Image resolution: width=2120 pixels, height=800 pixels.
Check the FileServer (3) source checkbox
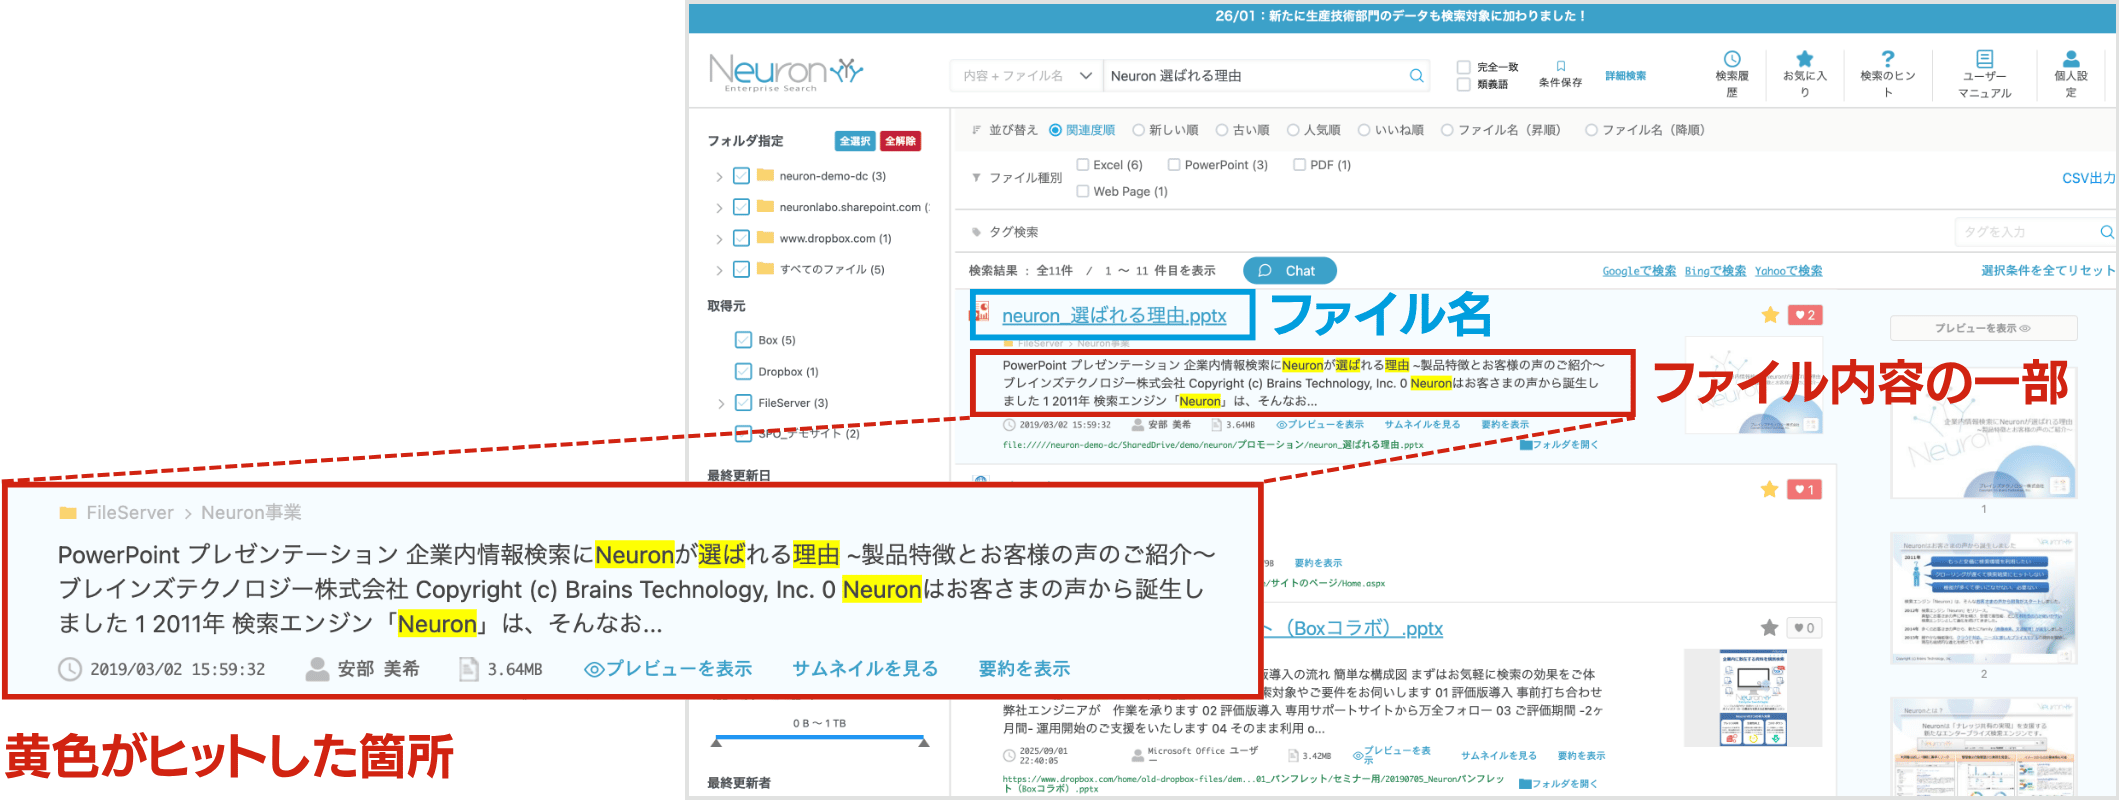tap(743, 403)
